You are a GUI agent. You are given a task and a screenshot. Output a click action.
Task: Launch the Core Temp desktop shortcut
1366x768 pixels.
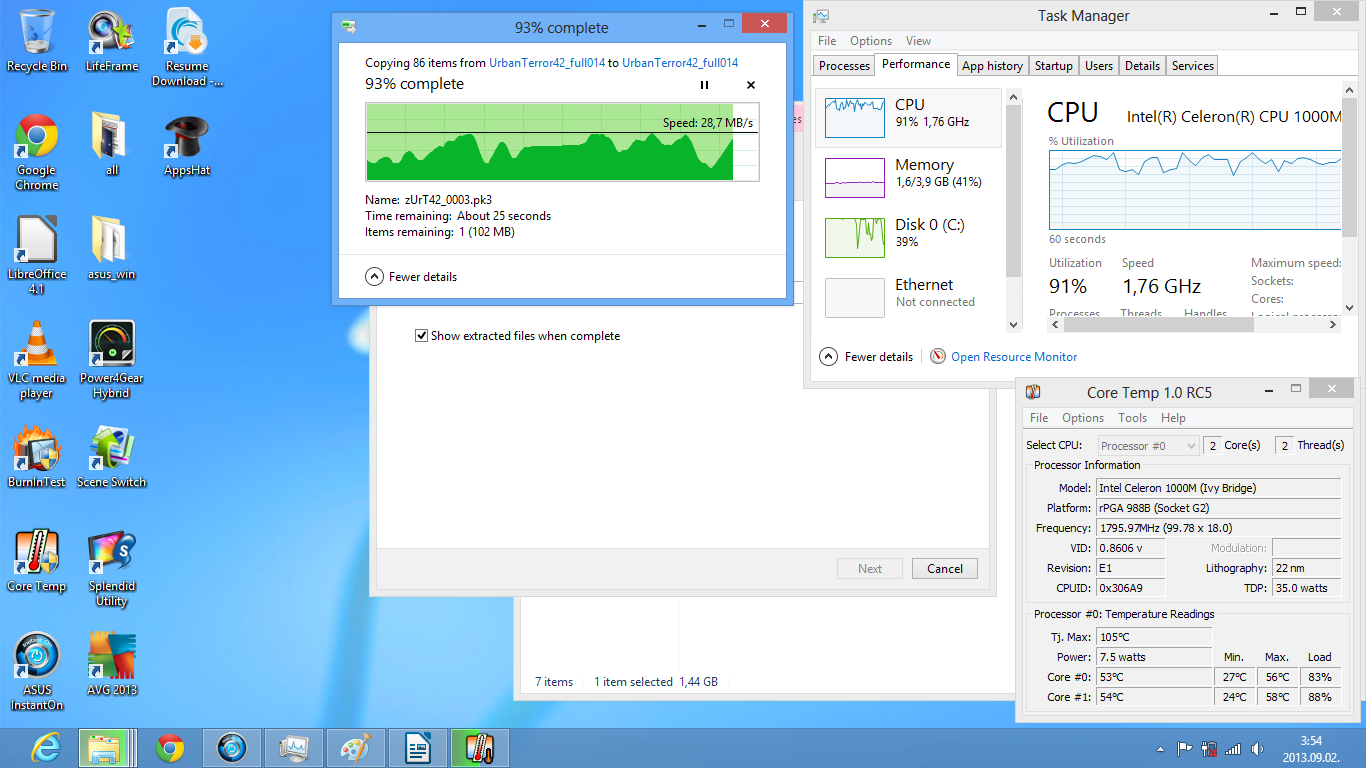pyautogui.click(x=37, y=561)
